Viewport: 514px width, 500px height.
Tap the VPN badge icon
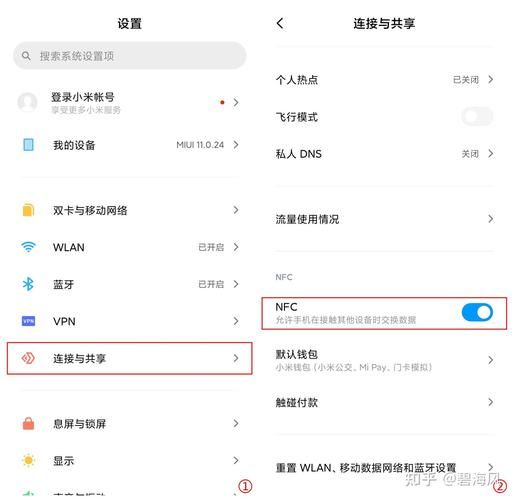click(x=28, y=321)
